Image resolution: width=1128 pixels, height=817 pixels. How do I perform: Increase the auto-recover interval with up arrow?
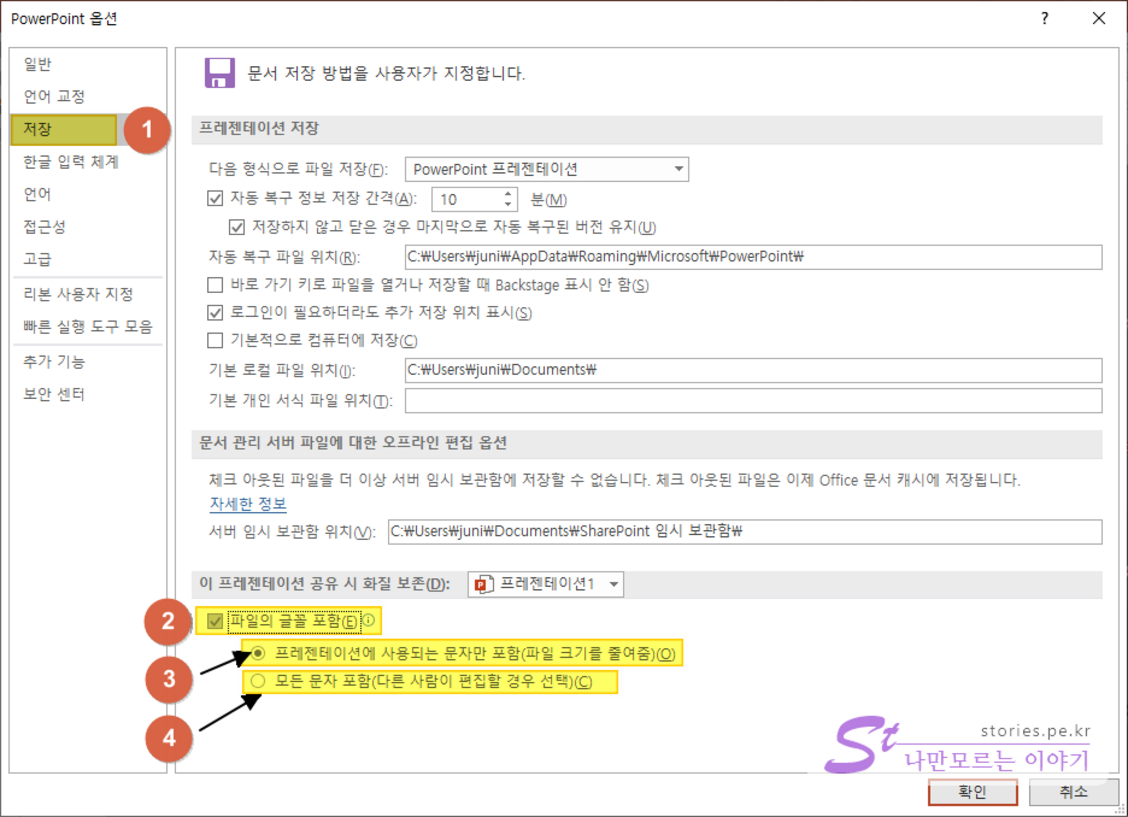tap(509, 194)
